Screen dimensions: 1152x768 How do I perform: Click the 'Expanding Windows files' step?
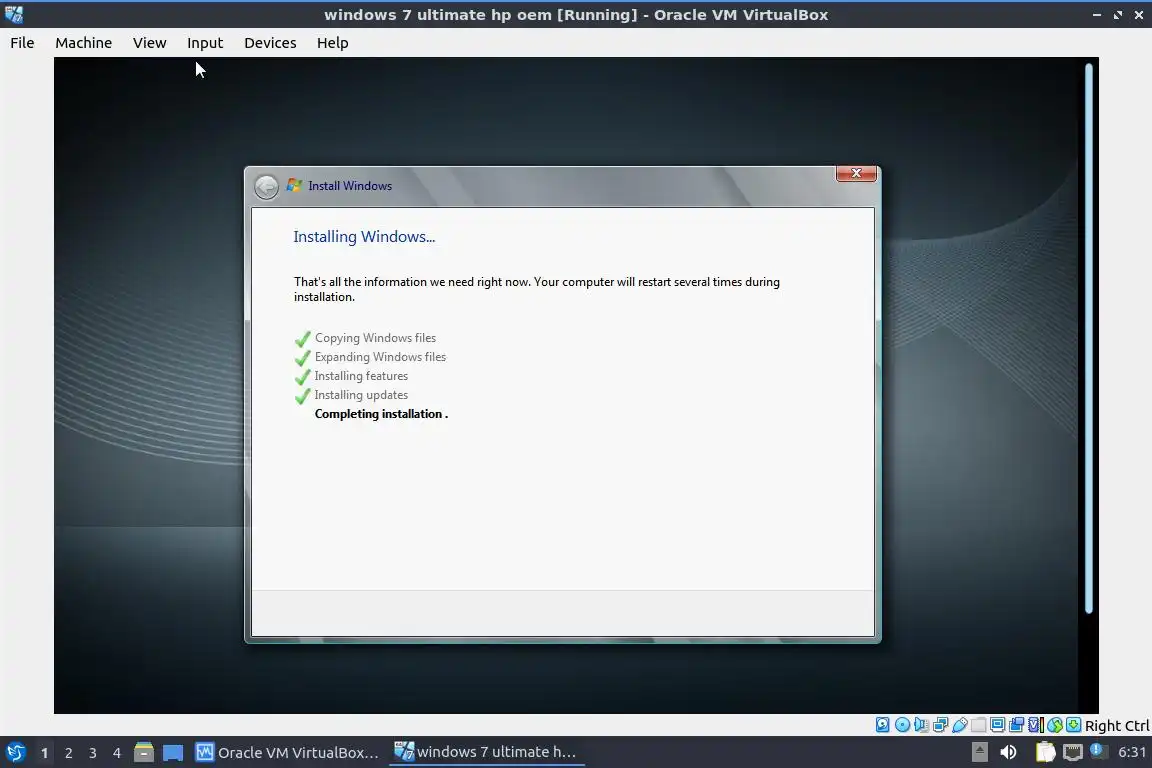pyautogui.click(x=381, y=357)
